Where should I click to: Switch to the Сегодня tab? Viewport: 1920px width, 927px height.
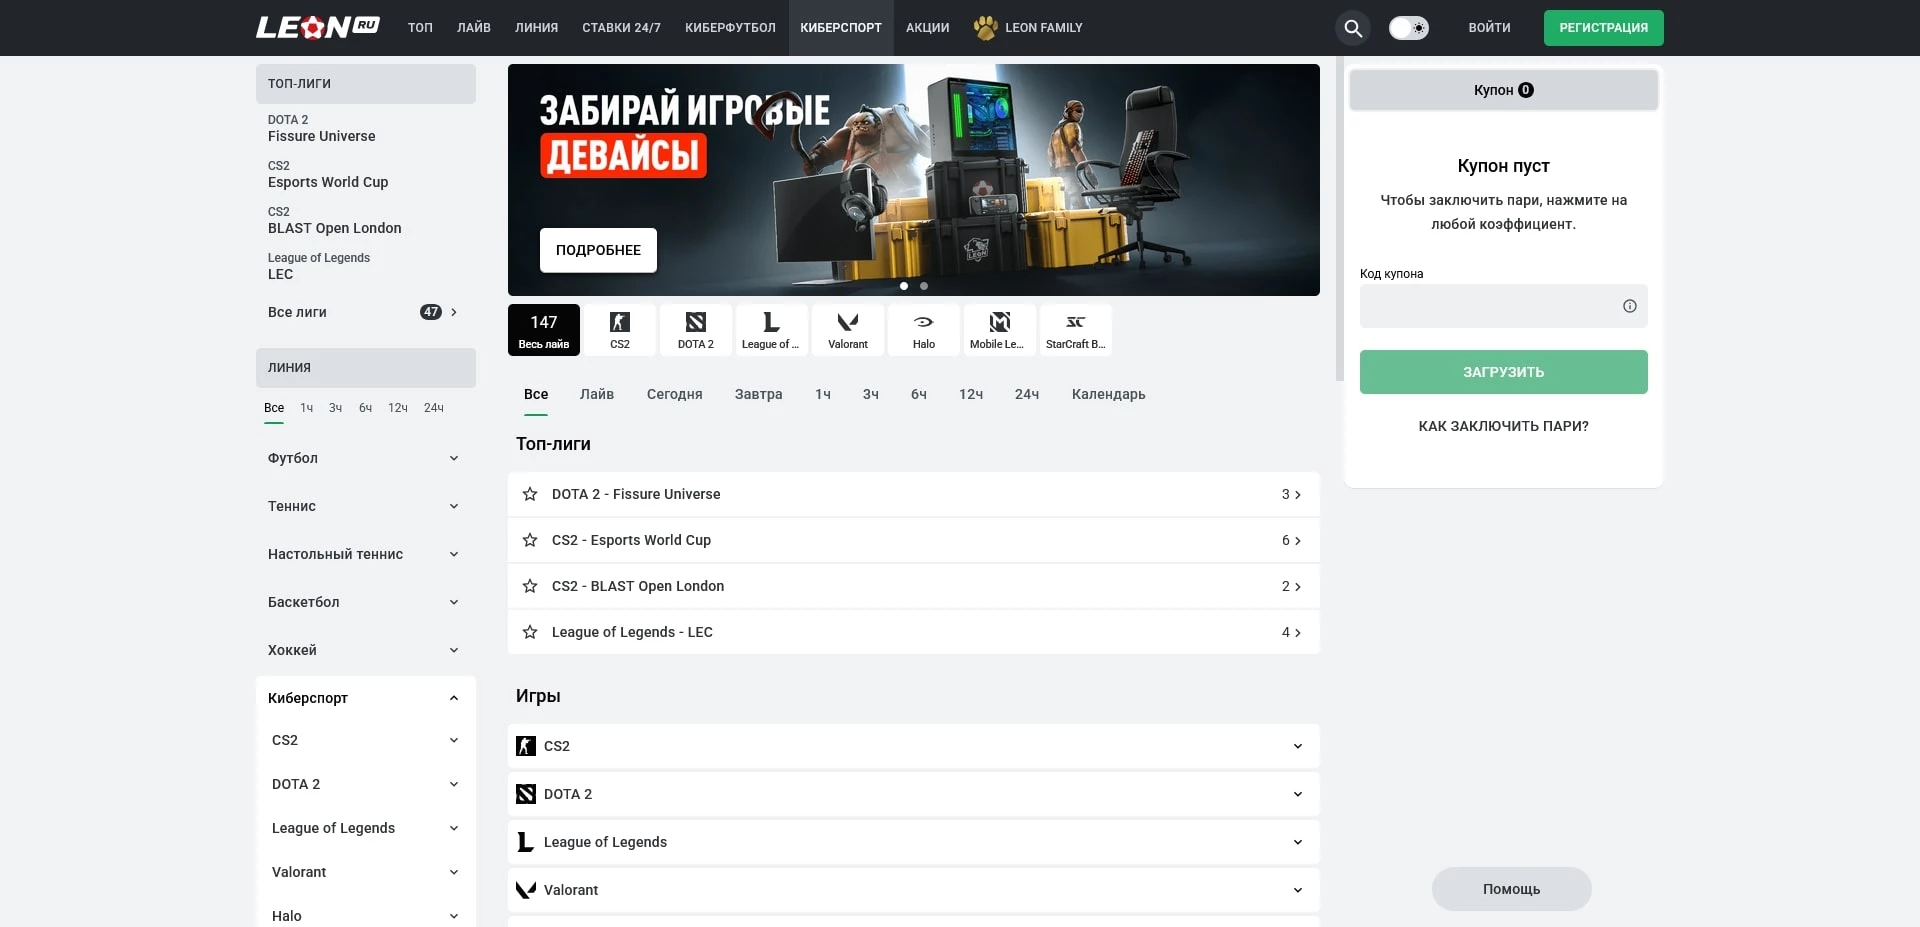coord(674,395)
